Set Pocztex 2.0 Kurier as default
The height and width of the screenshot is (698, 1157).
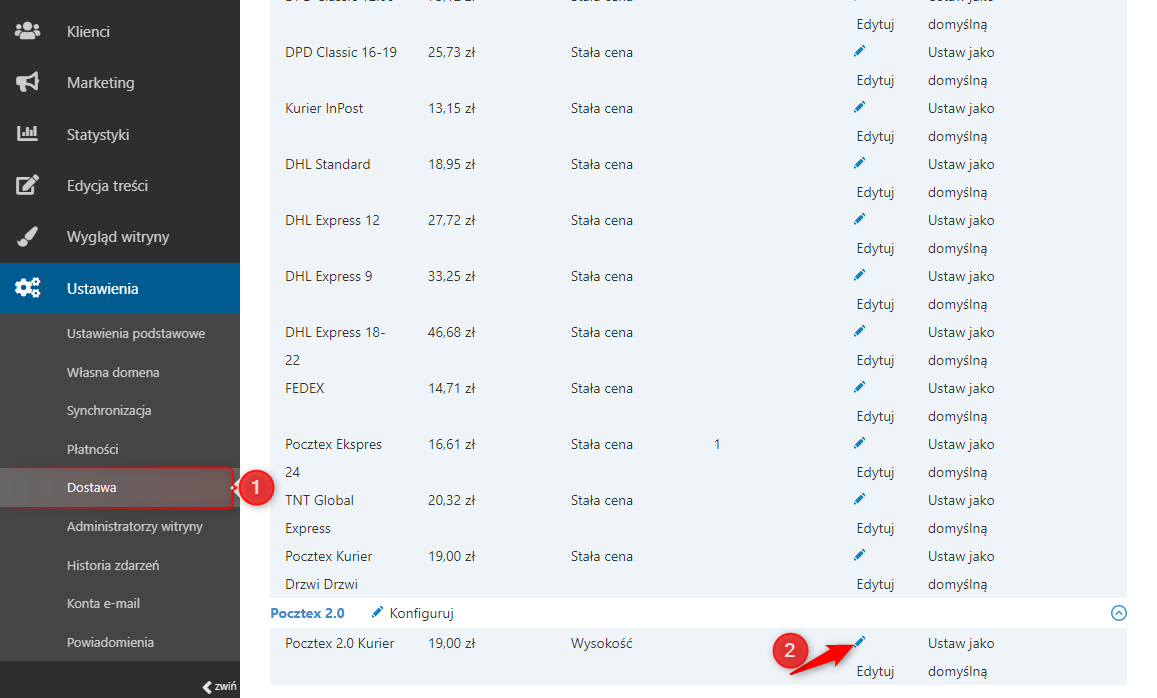961,657
